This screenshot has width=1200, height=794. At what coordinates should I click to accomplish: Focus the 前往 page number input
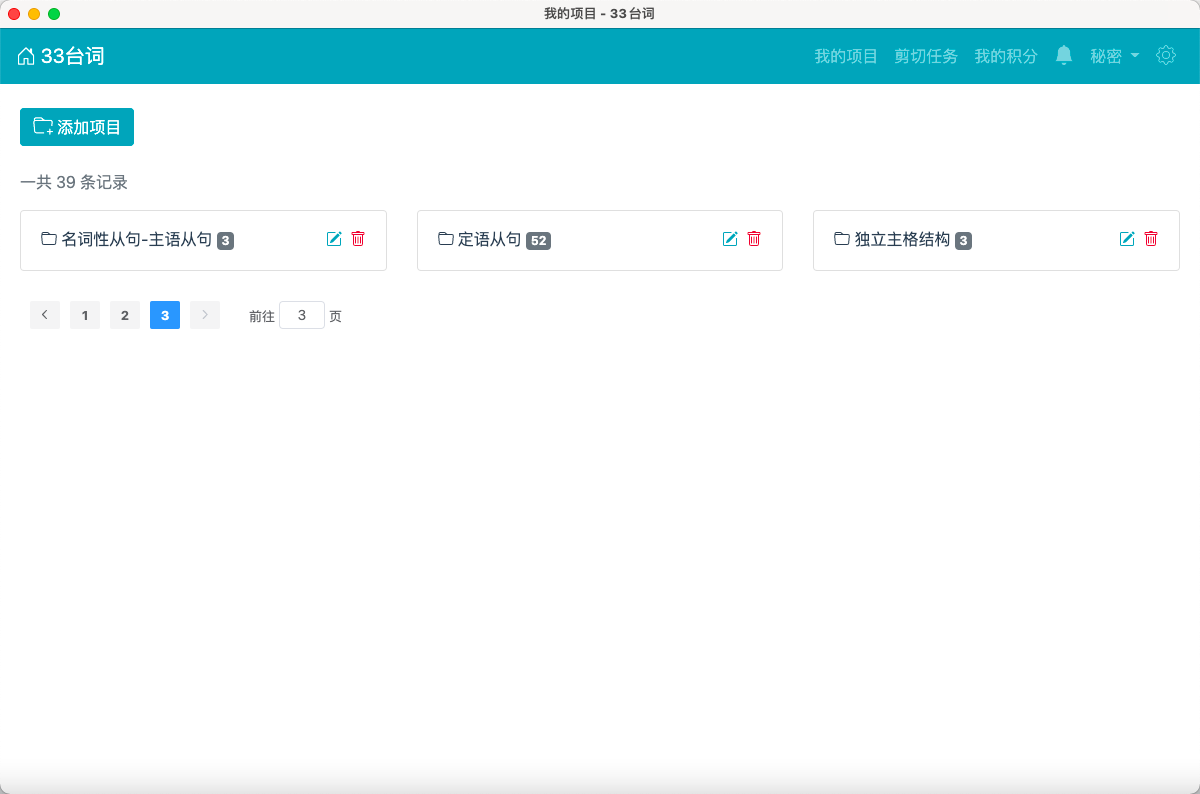[302, 315]
